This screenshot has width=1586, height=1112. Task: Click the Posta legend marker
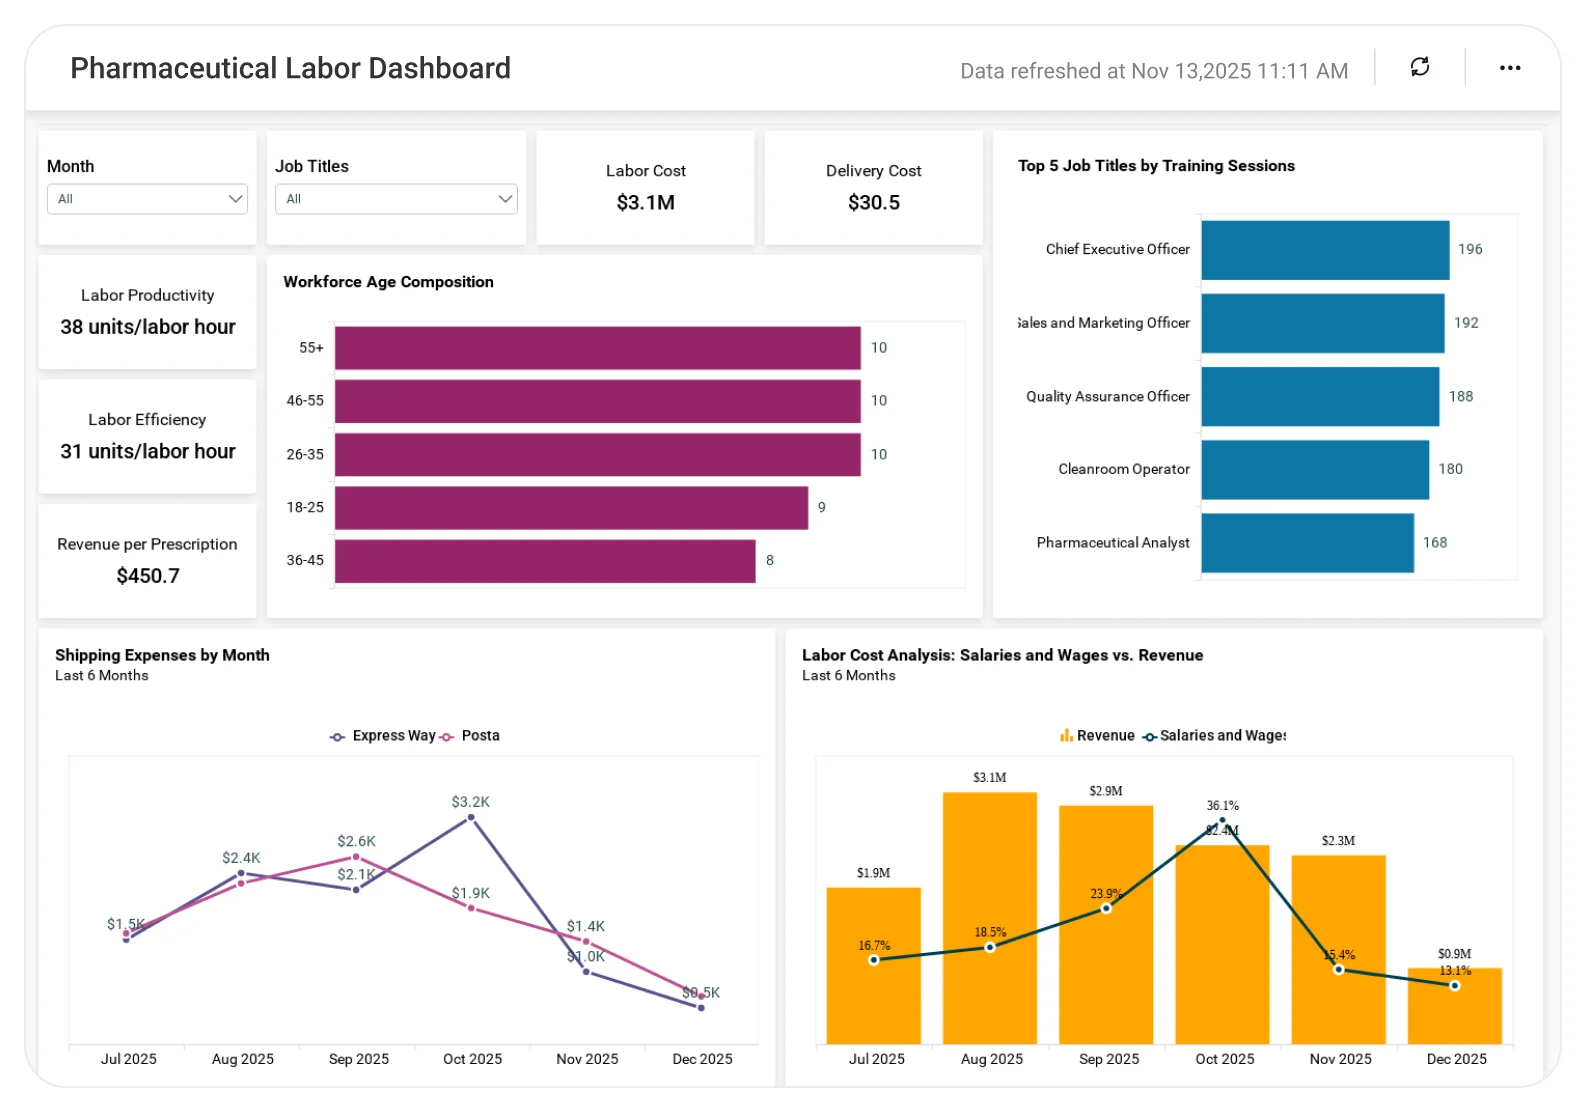coord(446,736)
